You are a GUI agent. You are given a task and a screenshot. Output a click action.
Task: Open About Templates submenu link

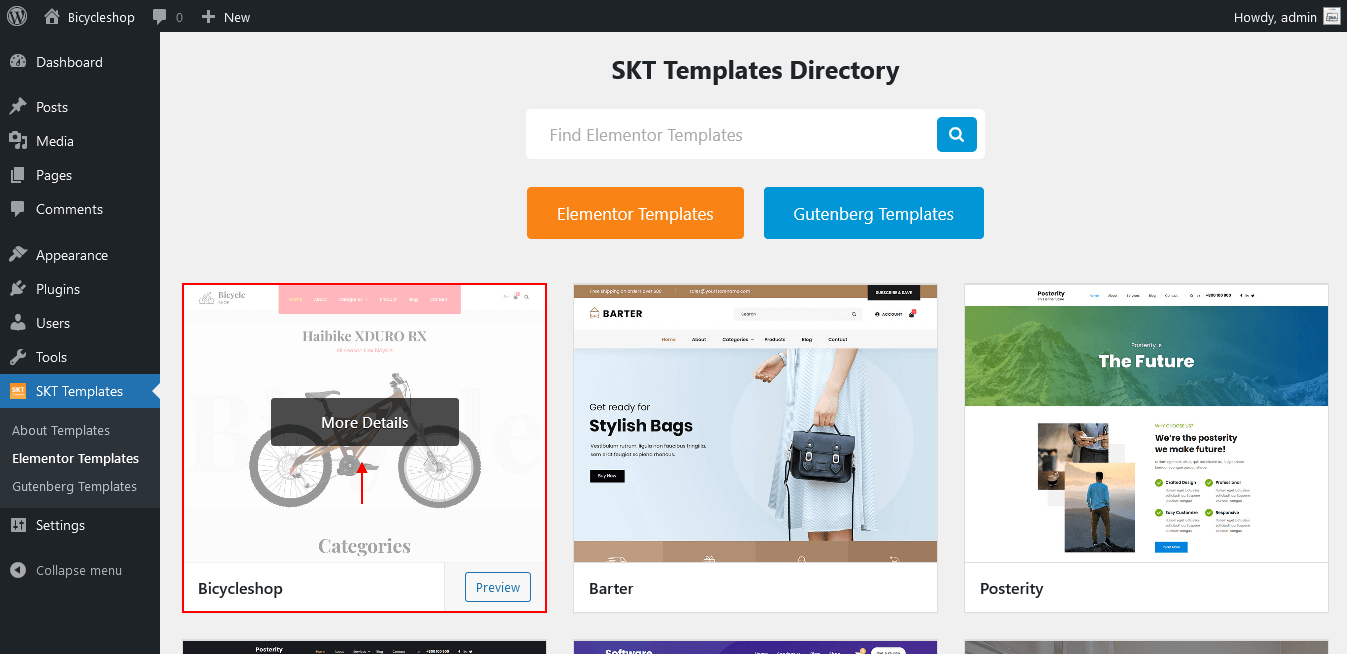(x=61, y=430)
